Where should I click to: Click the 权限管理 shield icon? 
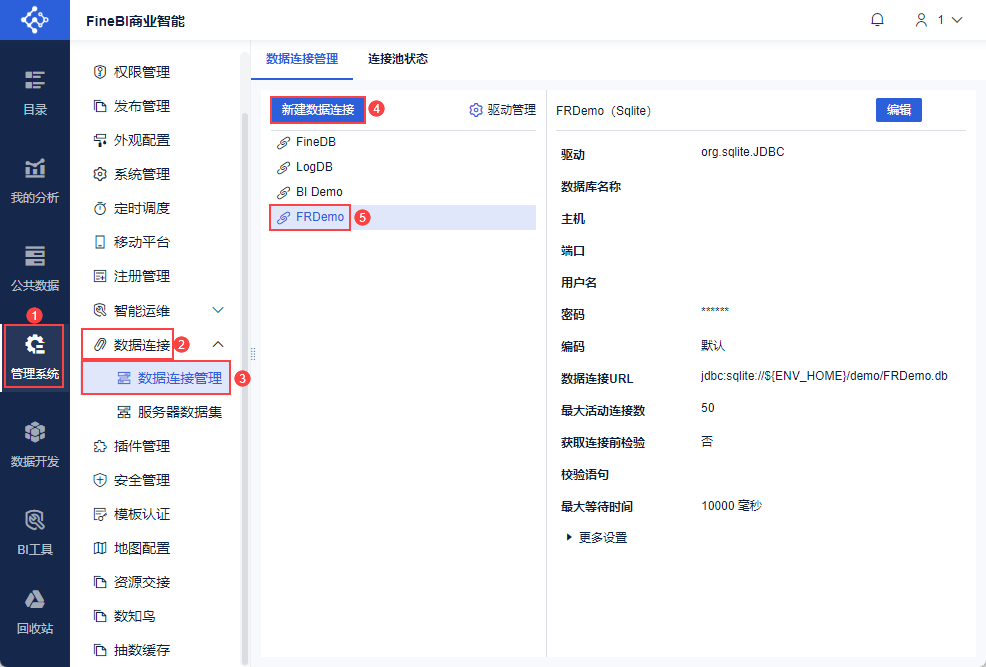tap(99, 72)
